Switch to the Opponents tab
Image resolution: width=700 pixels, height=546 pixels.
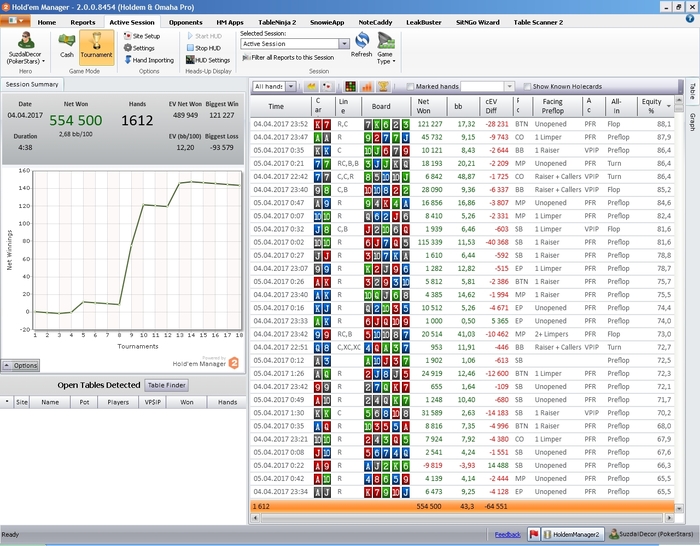click(186, 22)
